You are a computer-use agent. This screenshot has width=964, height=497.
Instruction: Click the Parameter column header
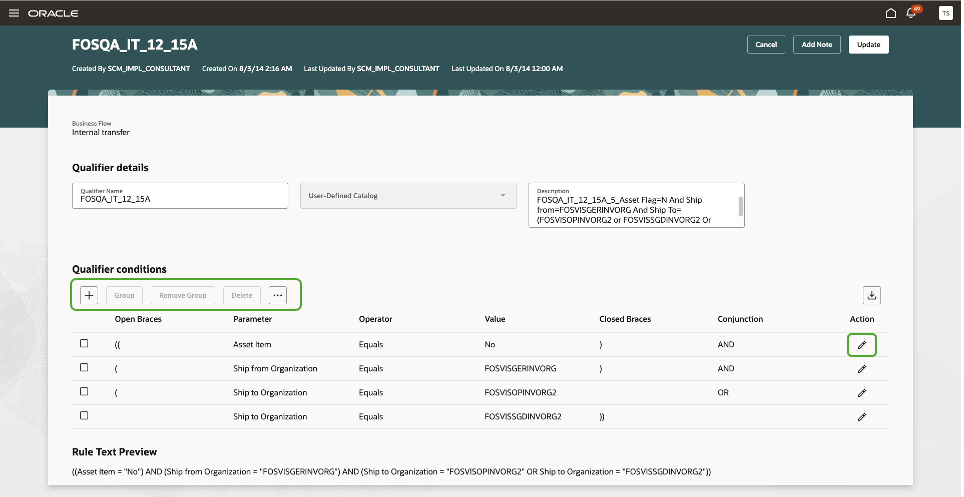[x=252, y=319]
